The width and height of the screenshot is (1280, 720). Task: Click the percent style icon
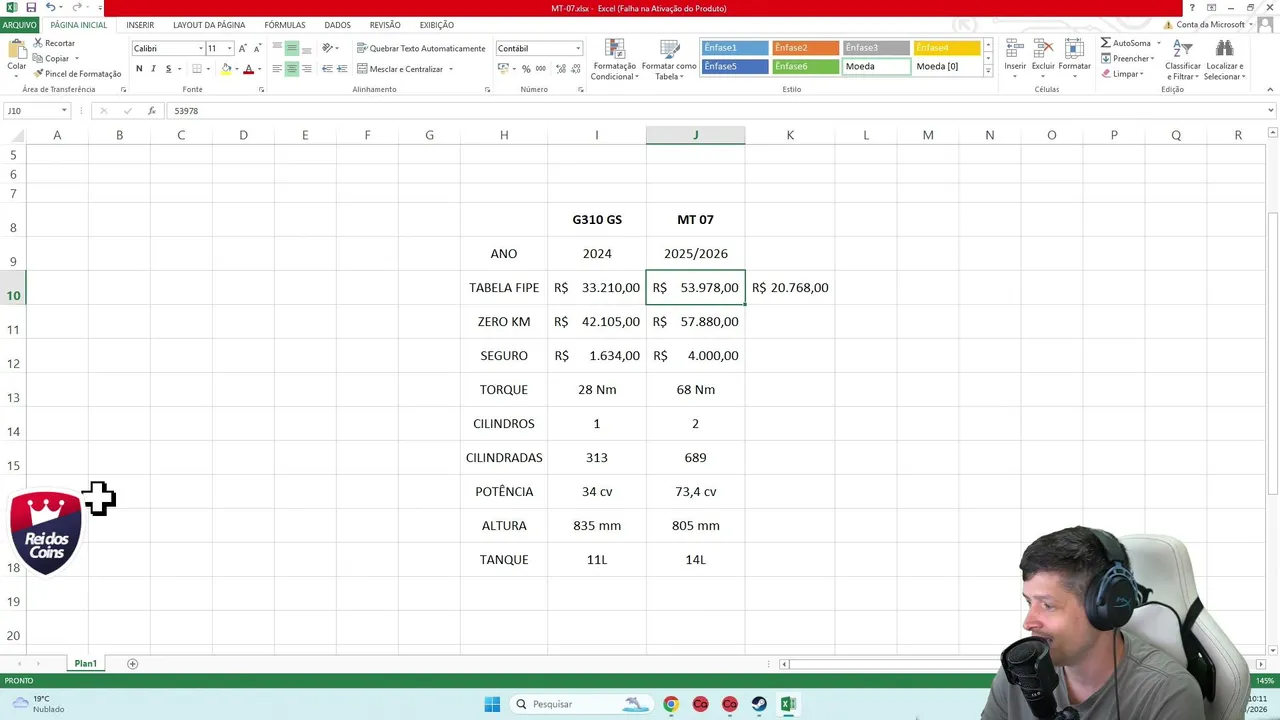[x=526, y=69]
